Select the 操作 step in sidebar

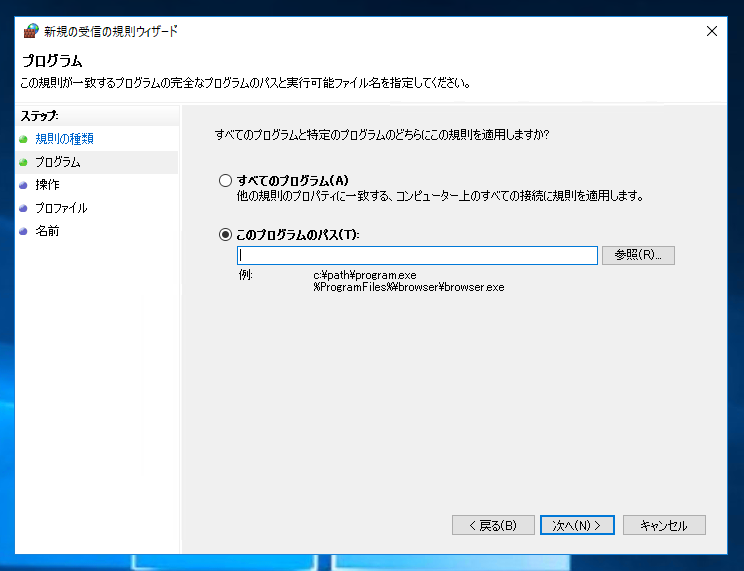(x=47, y=185)
